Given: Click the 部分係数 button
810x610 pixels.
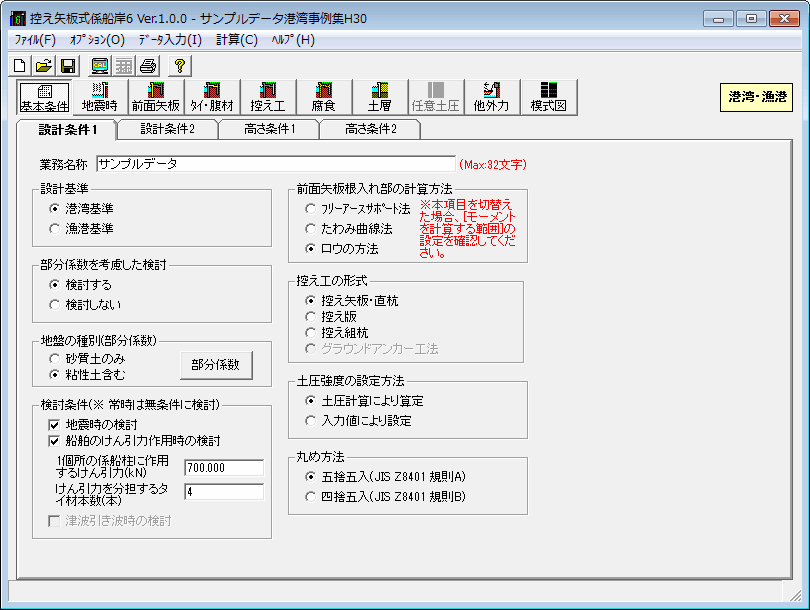Looking at the screenshot, I should pos(216,365).
